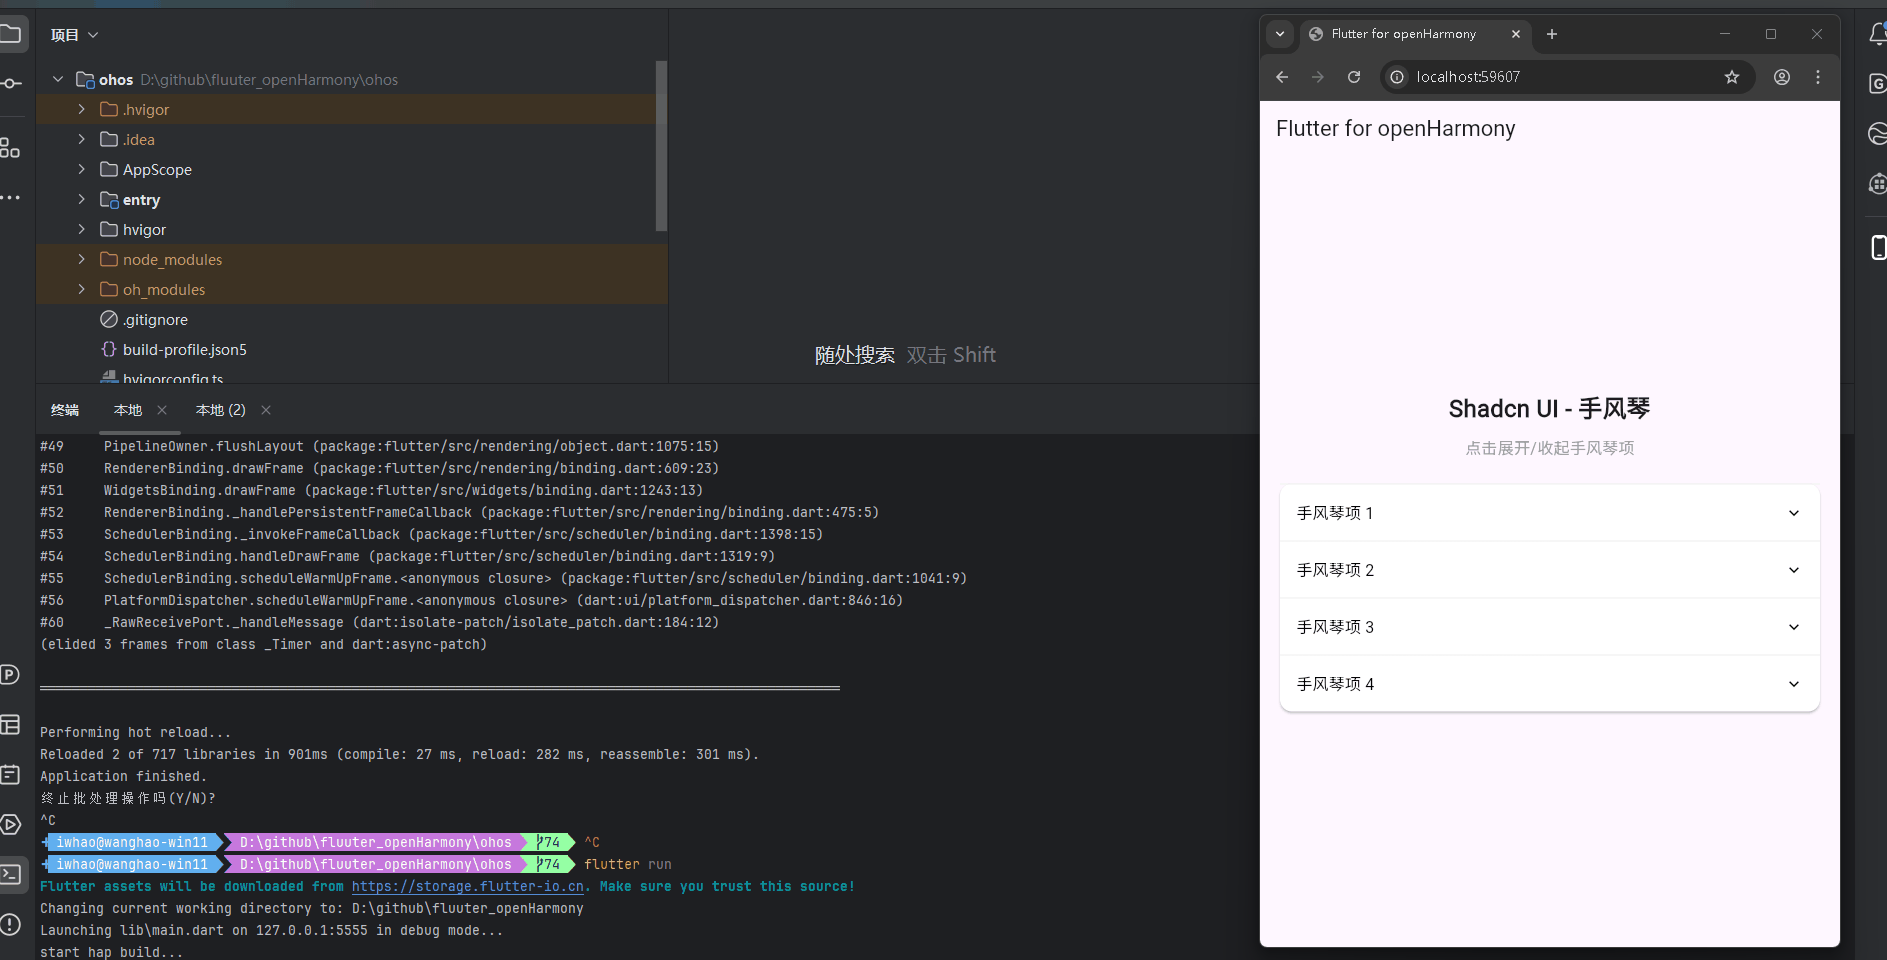Select the 终端 panel label
Screen dimensions: 1887x960
click(65, 410)
